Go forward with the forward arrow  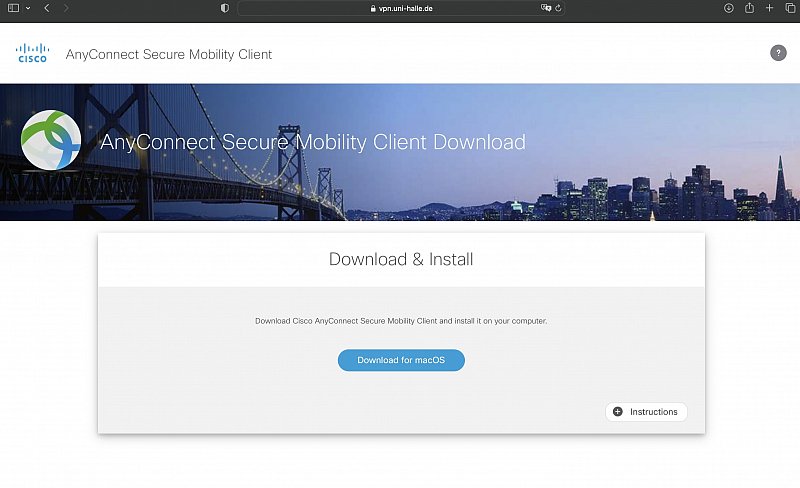tap(66, 8)
